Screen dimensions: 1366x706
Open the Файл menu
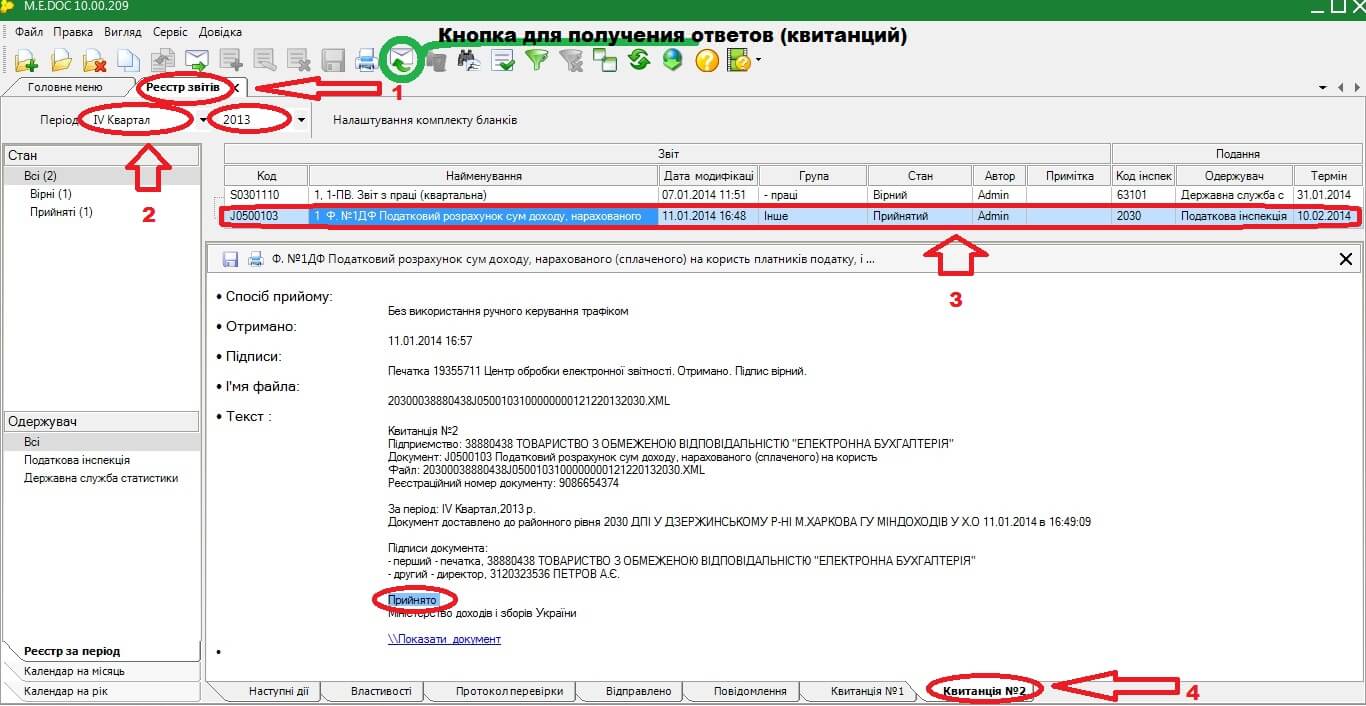pyautogui.click(x=29, y=32)
